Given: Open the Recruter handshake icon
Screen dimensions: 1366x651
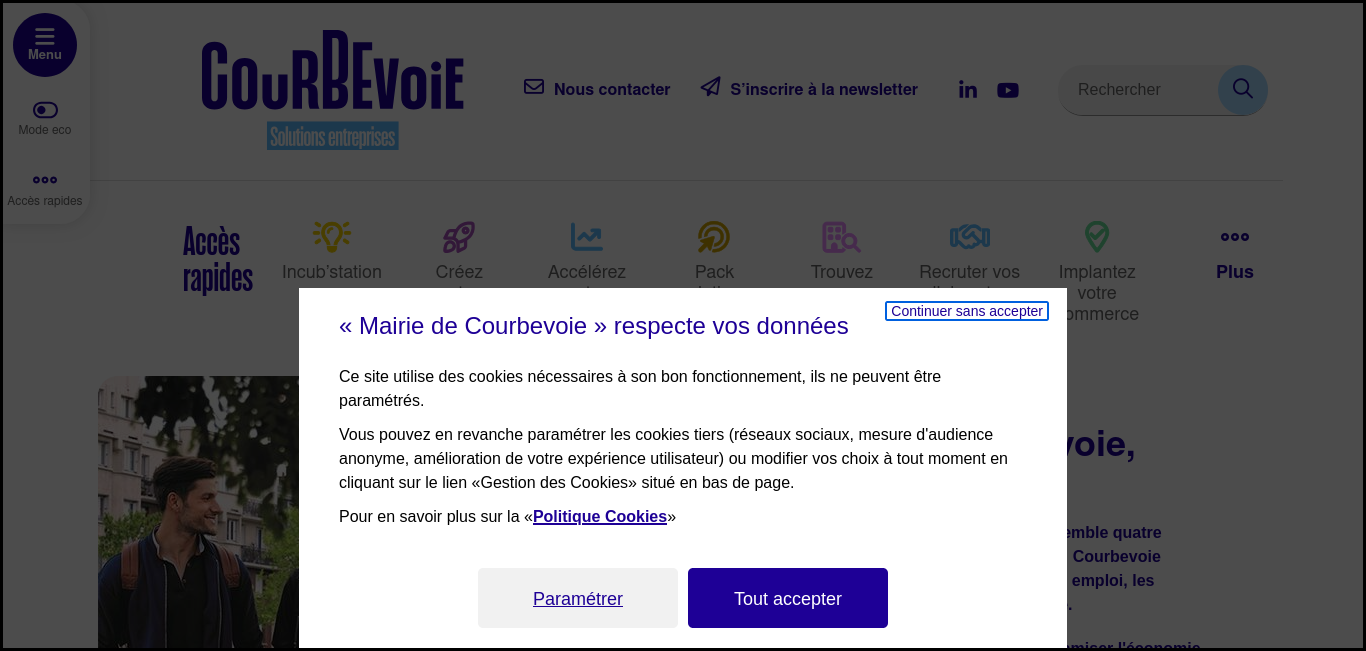Looking at the screenshot, I should click(x=970, y=237).
